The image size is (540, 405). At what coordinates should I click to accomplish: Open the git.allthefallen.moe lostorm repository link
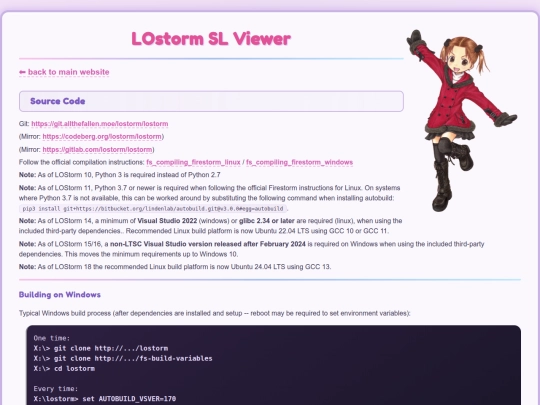[100, 124]
